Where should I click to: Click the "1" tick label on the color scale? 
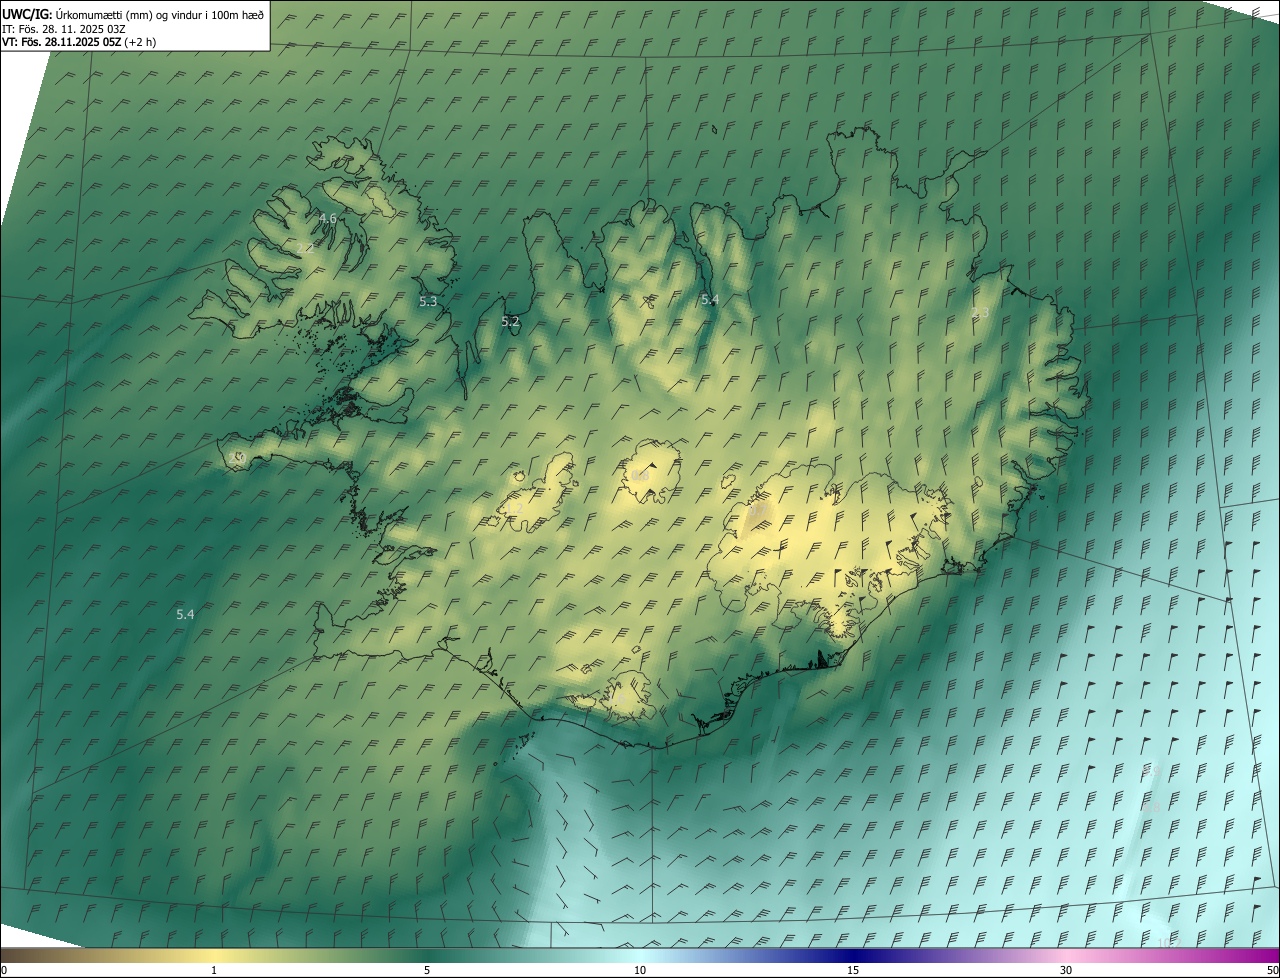[x=214, y=970]
